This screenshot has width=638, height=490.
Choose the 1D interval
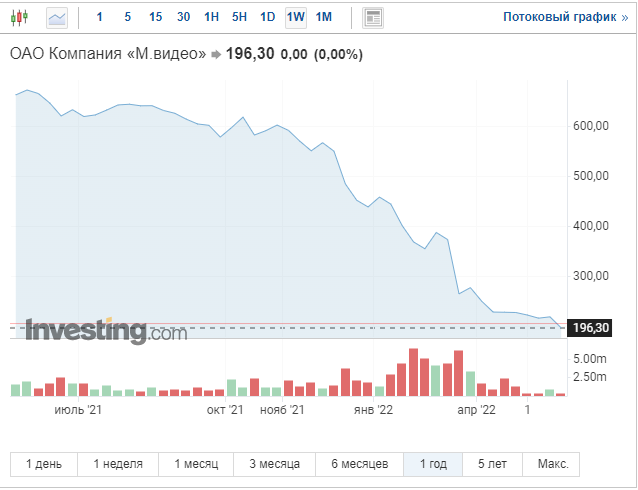tap(267, 17)
